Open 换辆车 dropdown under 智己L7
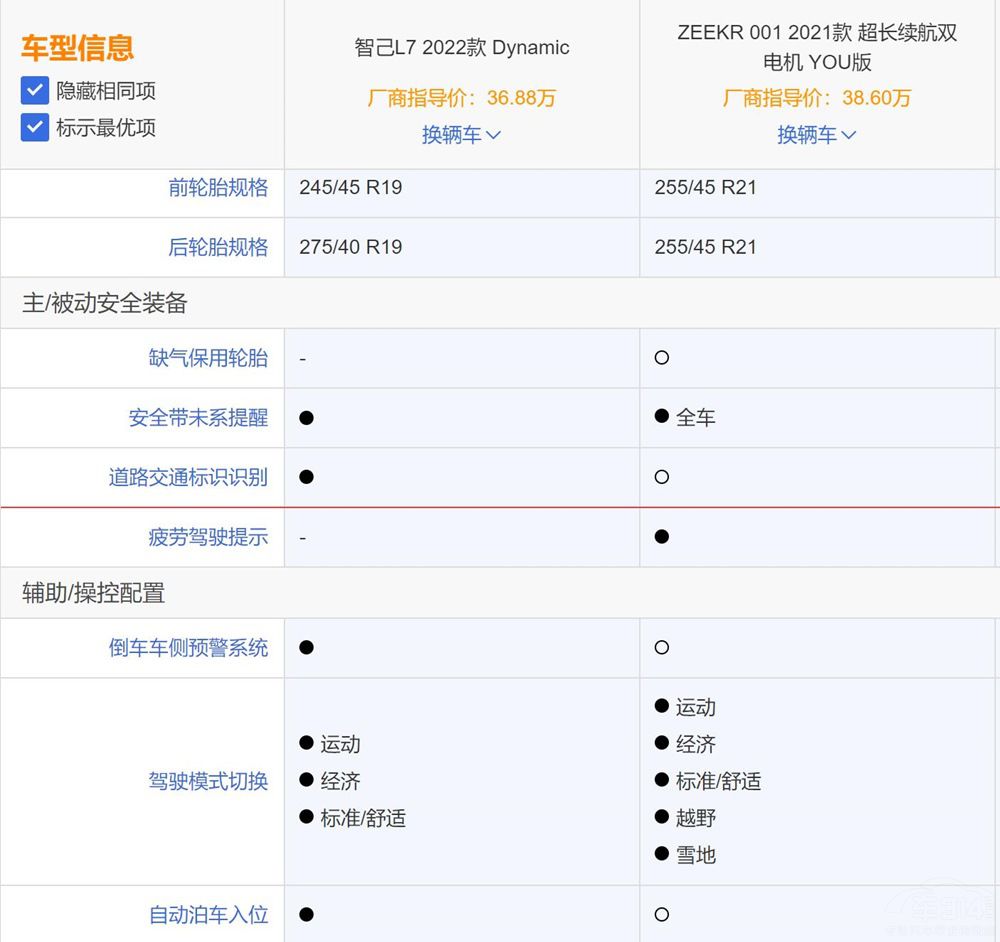 tap(461, 135)
